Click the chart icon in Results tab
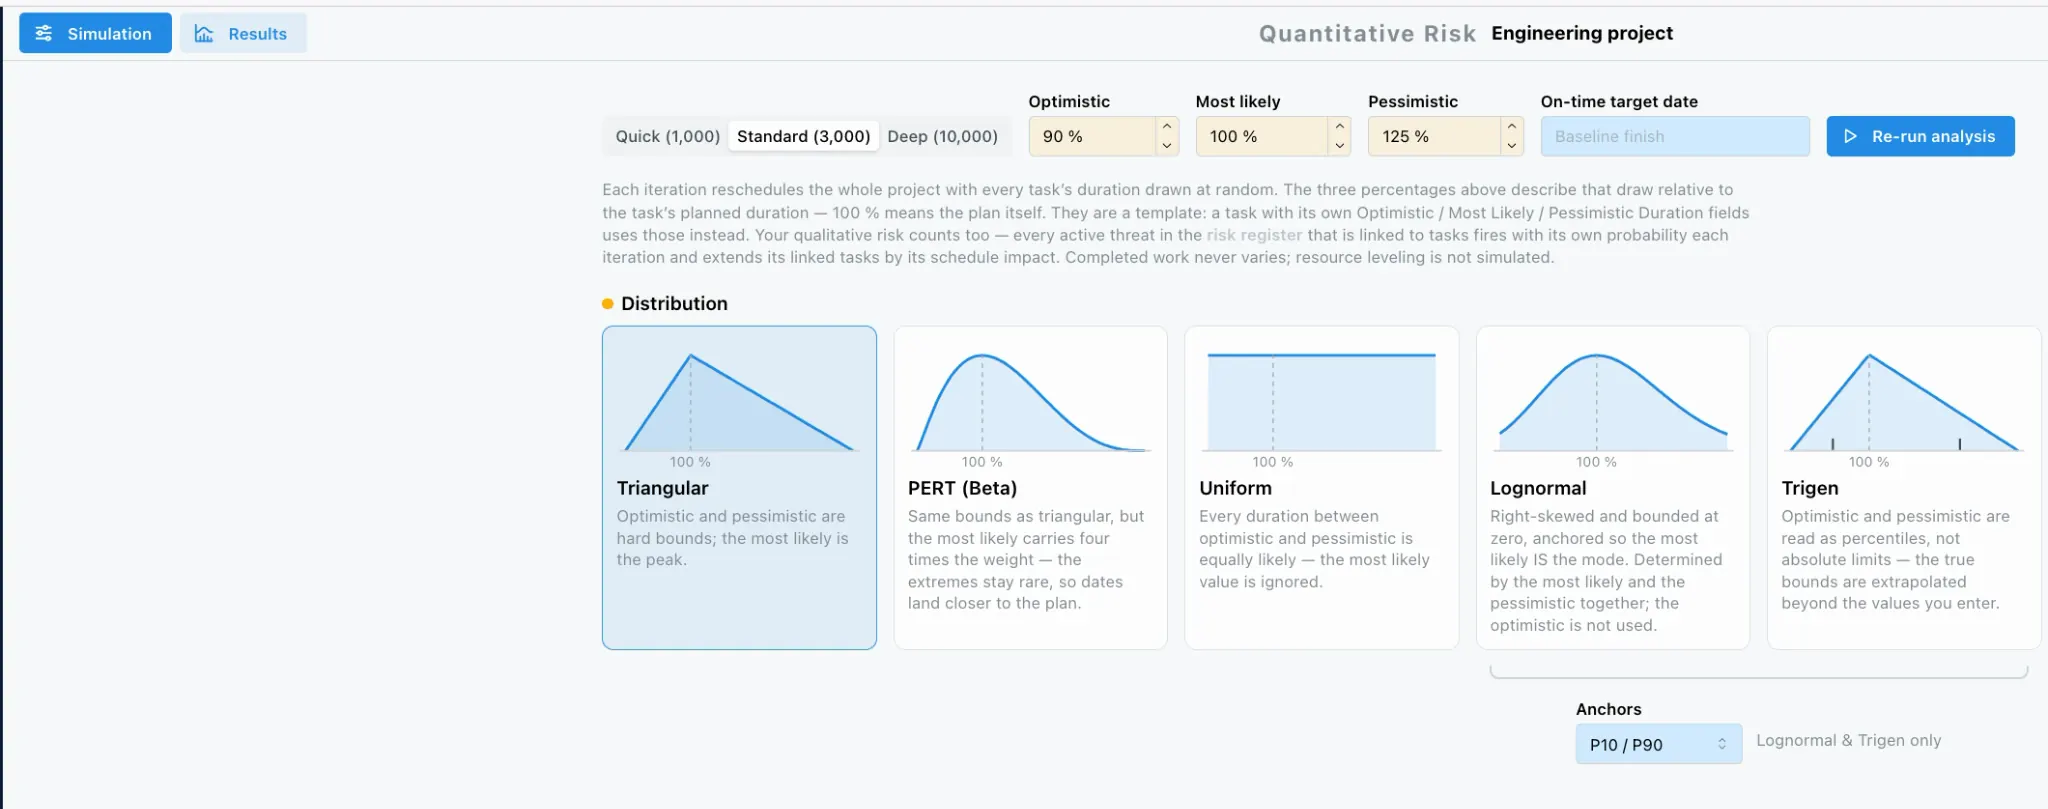 tap(204, 33)
